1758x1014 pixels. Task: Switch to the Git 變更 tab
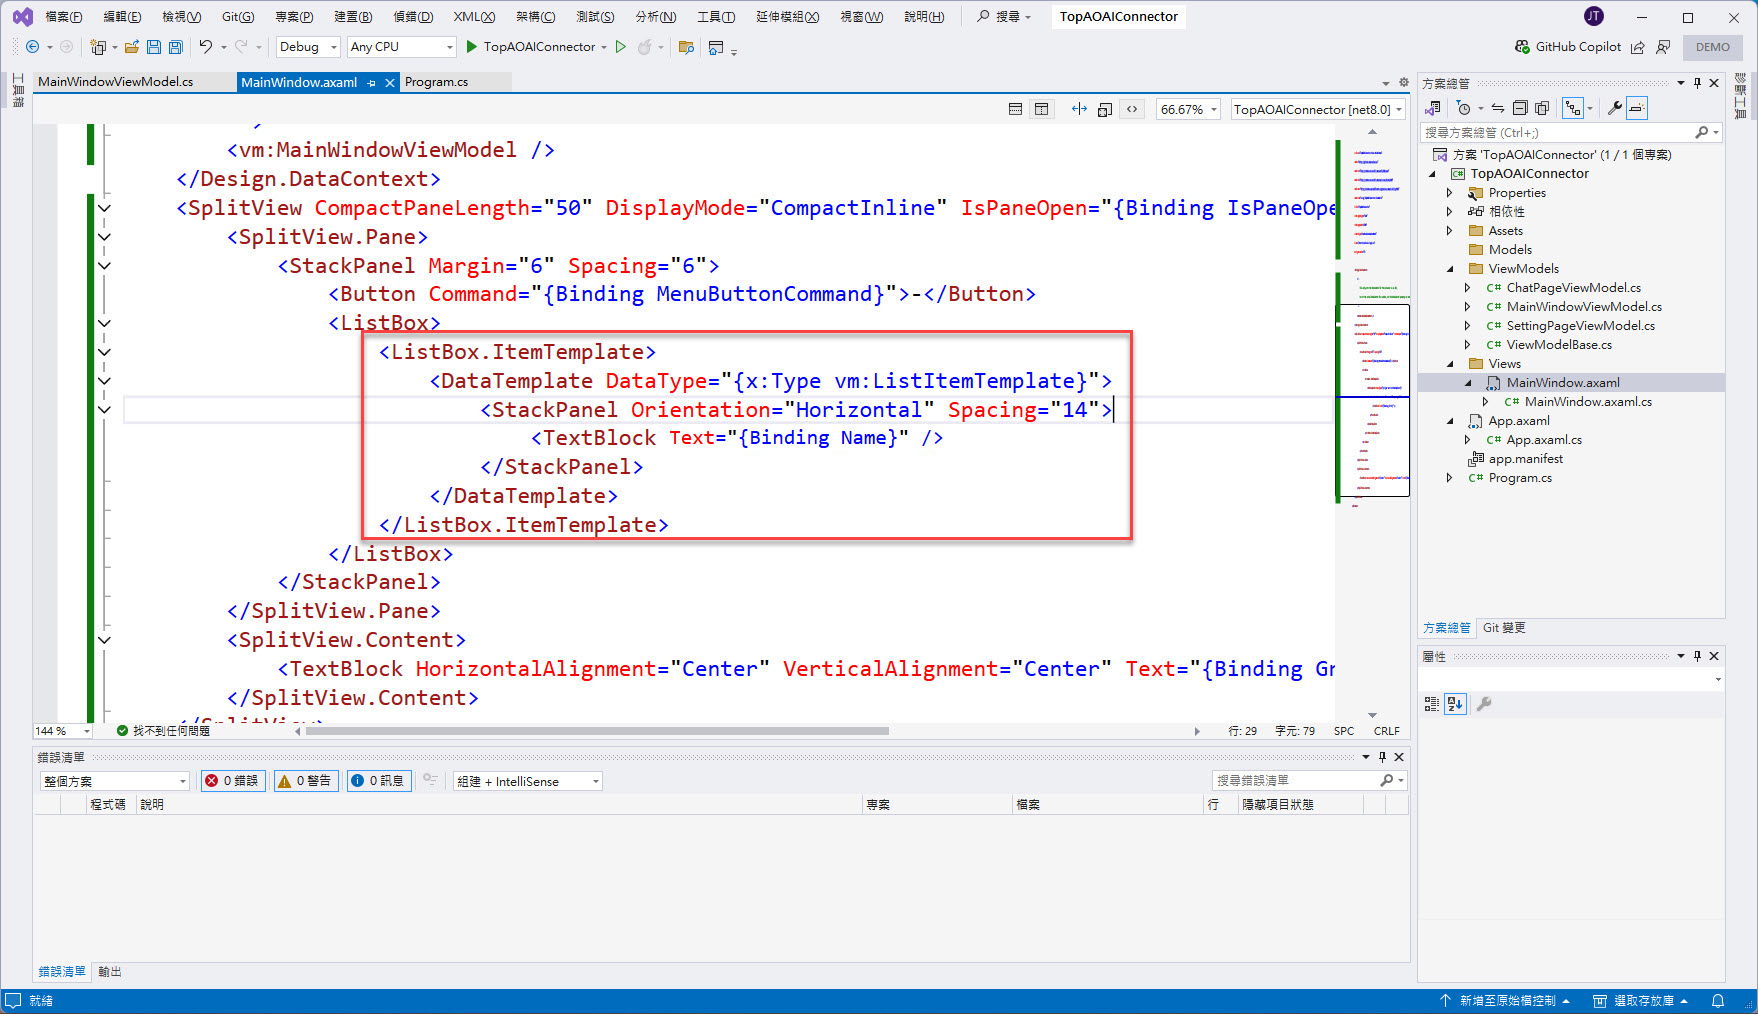tap(1504, 628)
